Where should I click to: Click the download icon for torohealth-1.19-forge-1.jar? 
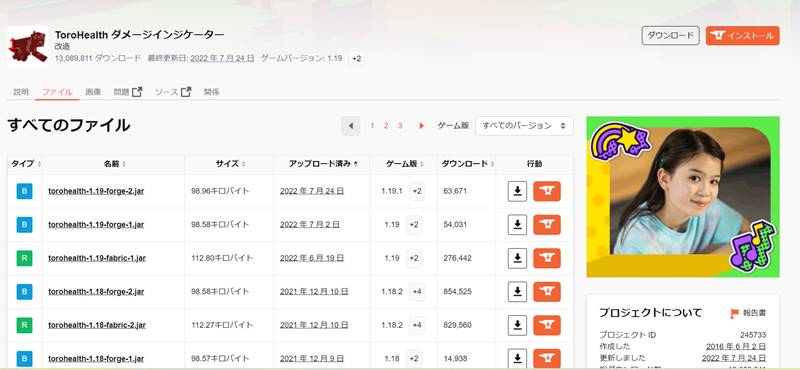tap(517, 225)
